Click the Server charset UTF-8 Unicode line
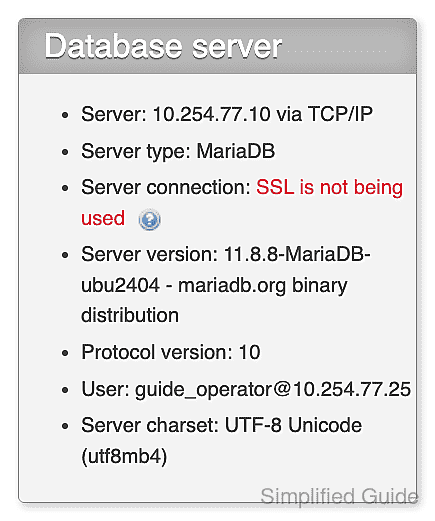This screenshot has width=435, height=521. [221, 425]
